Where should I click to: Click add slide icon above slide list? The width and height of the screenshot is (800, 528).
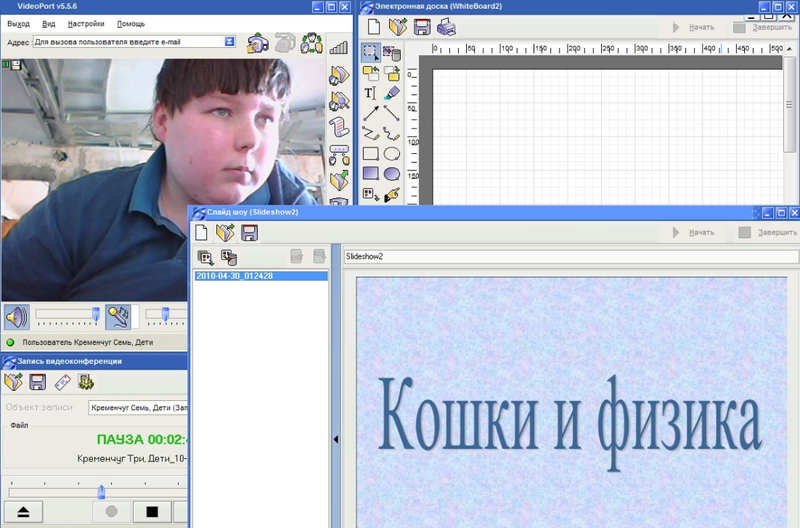tap(206, 257)
